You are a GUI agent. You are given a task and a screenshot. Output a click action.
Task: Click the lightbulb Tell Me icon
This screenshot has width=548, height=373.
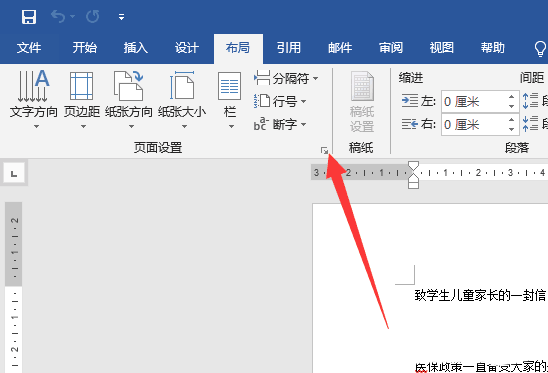[x=540, y=48]
